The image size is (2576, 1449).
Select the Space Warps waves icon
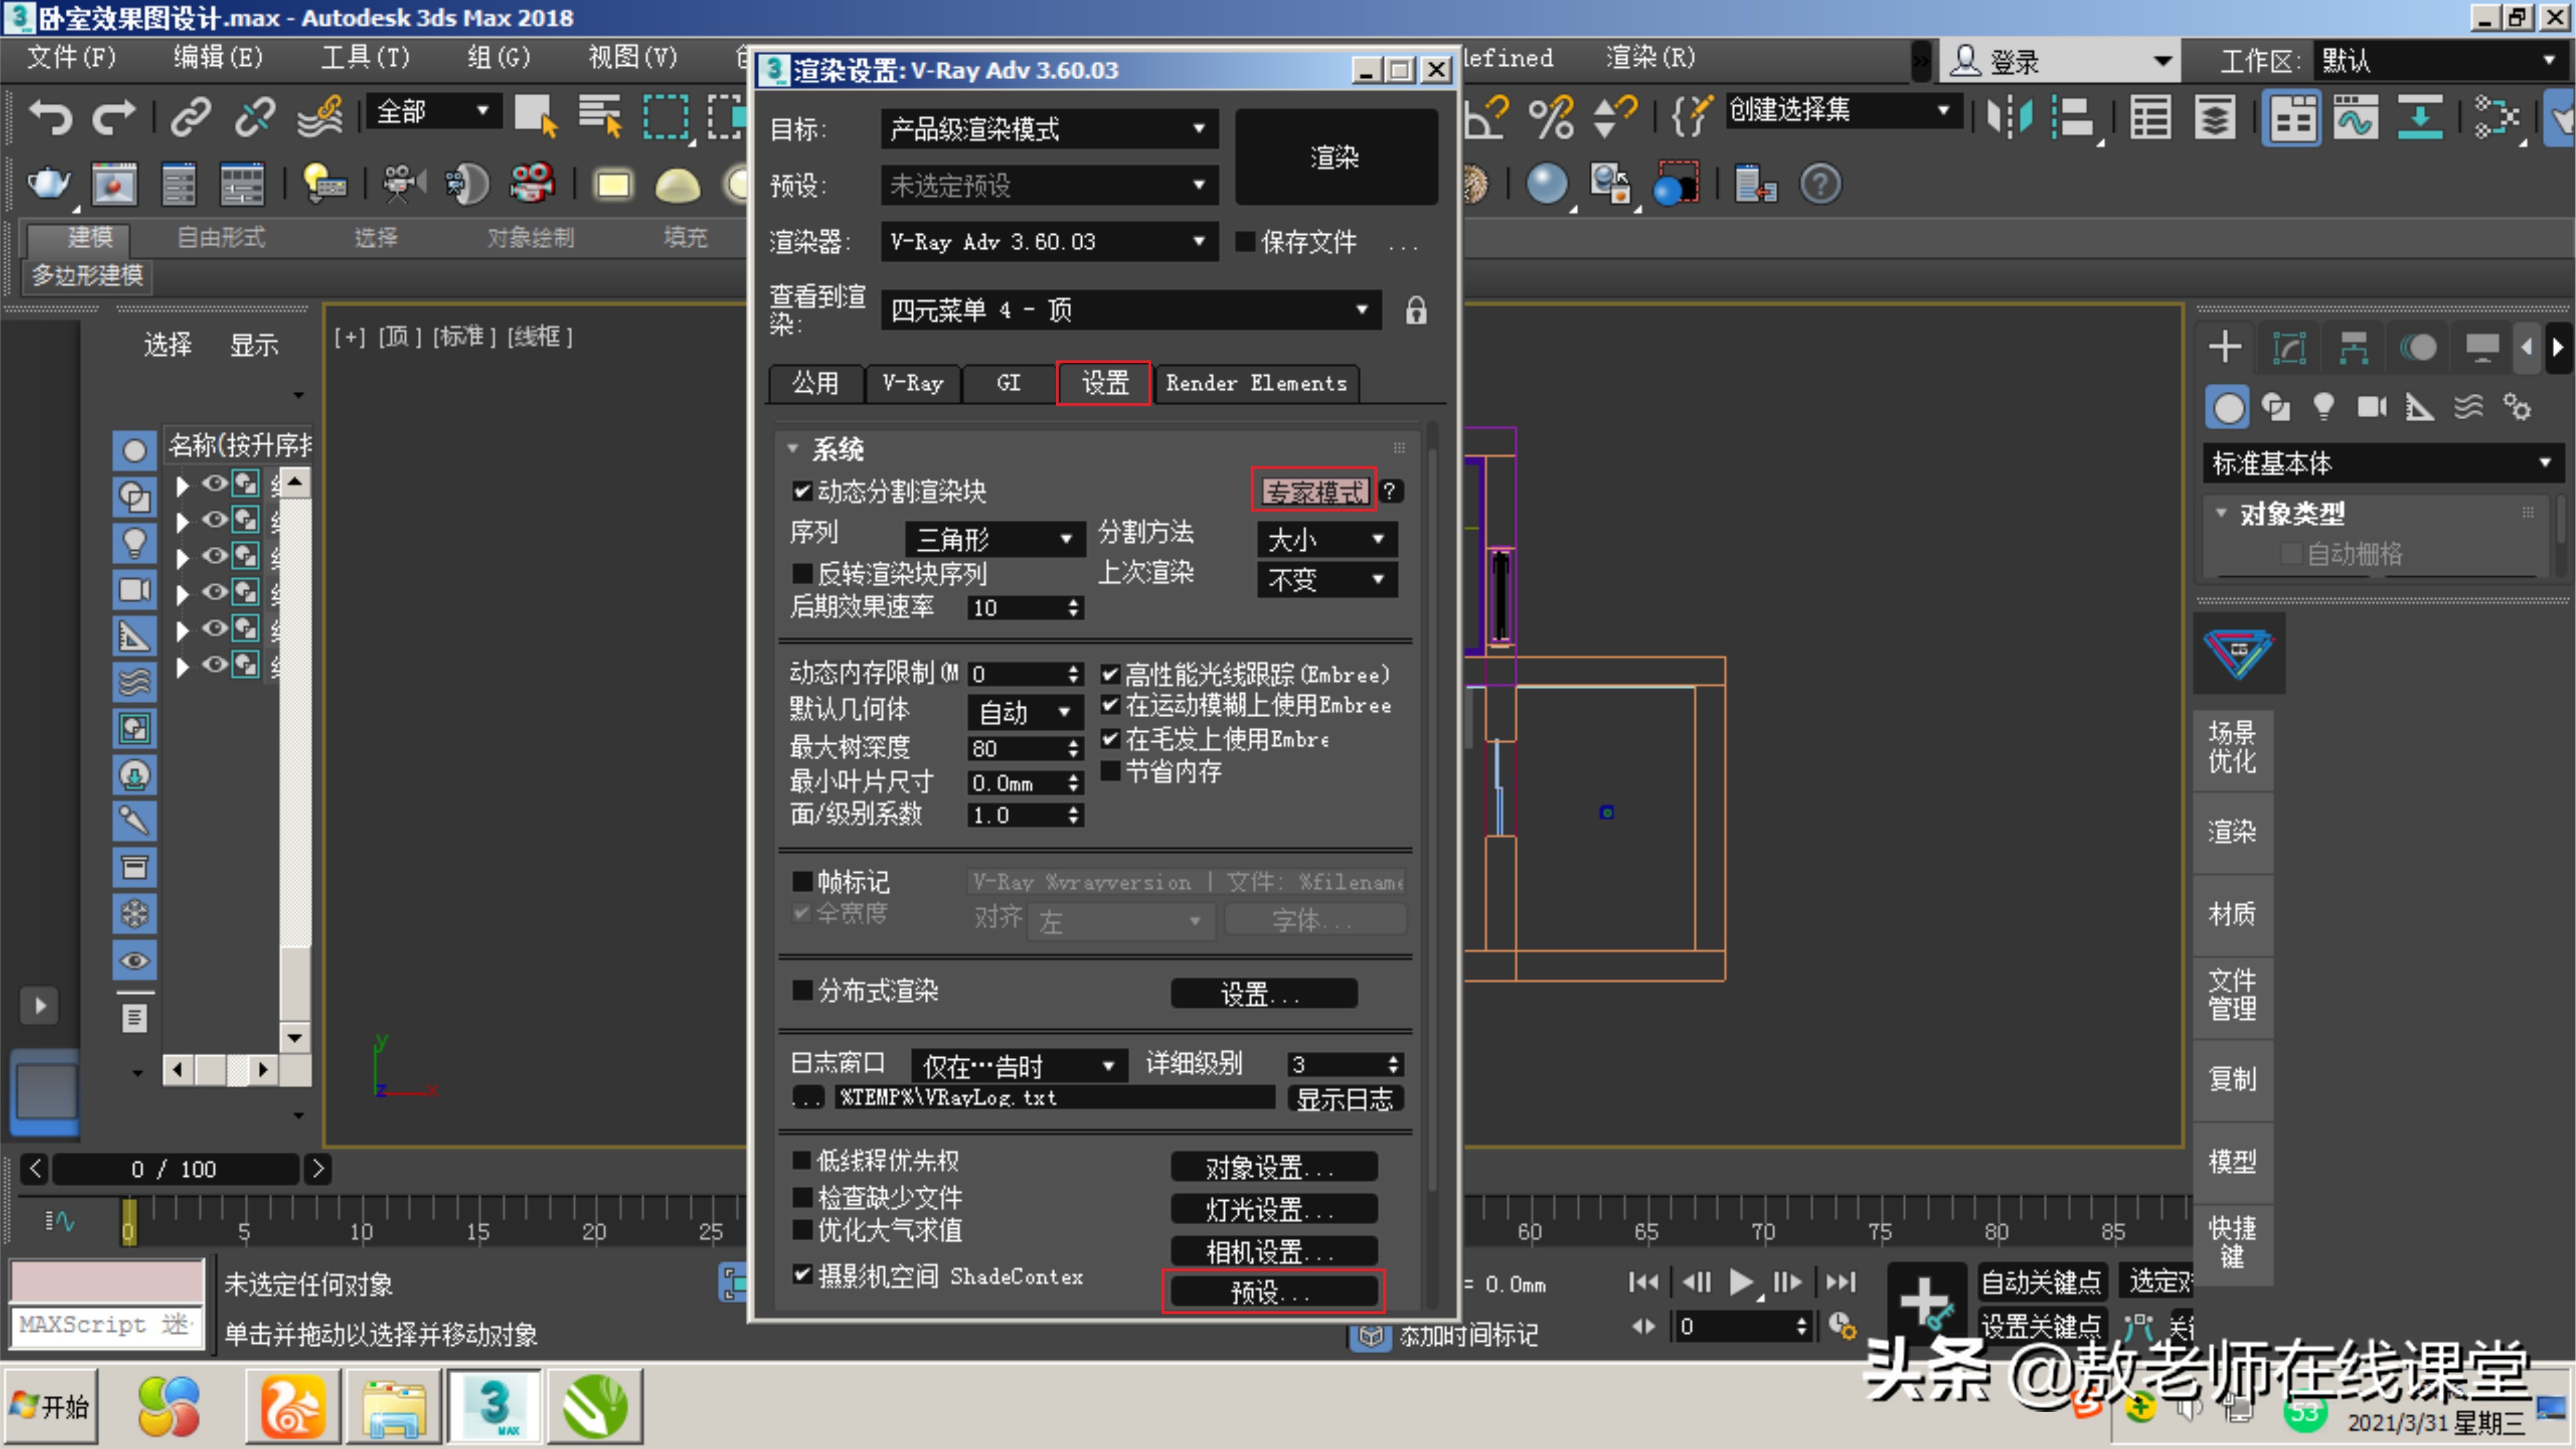coord(2468,407)
